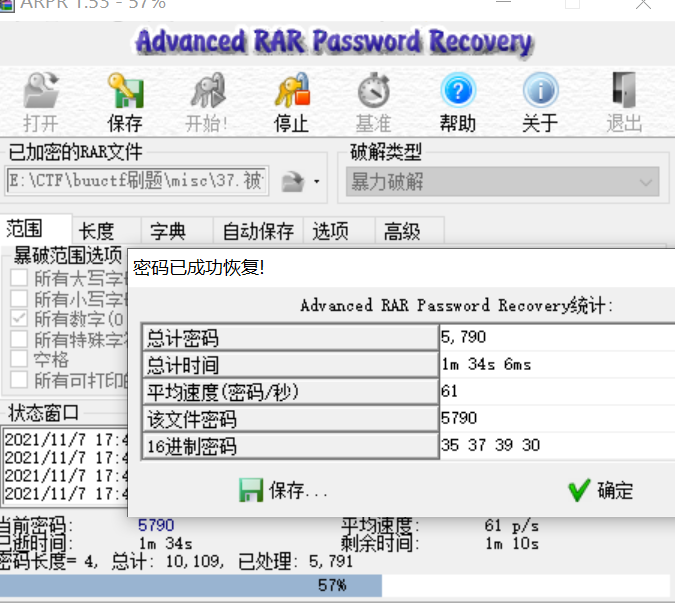Click the green floppy icon beside 保存...
The height and width of the screenshot is (603, 675).
pos(251,490)
